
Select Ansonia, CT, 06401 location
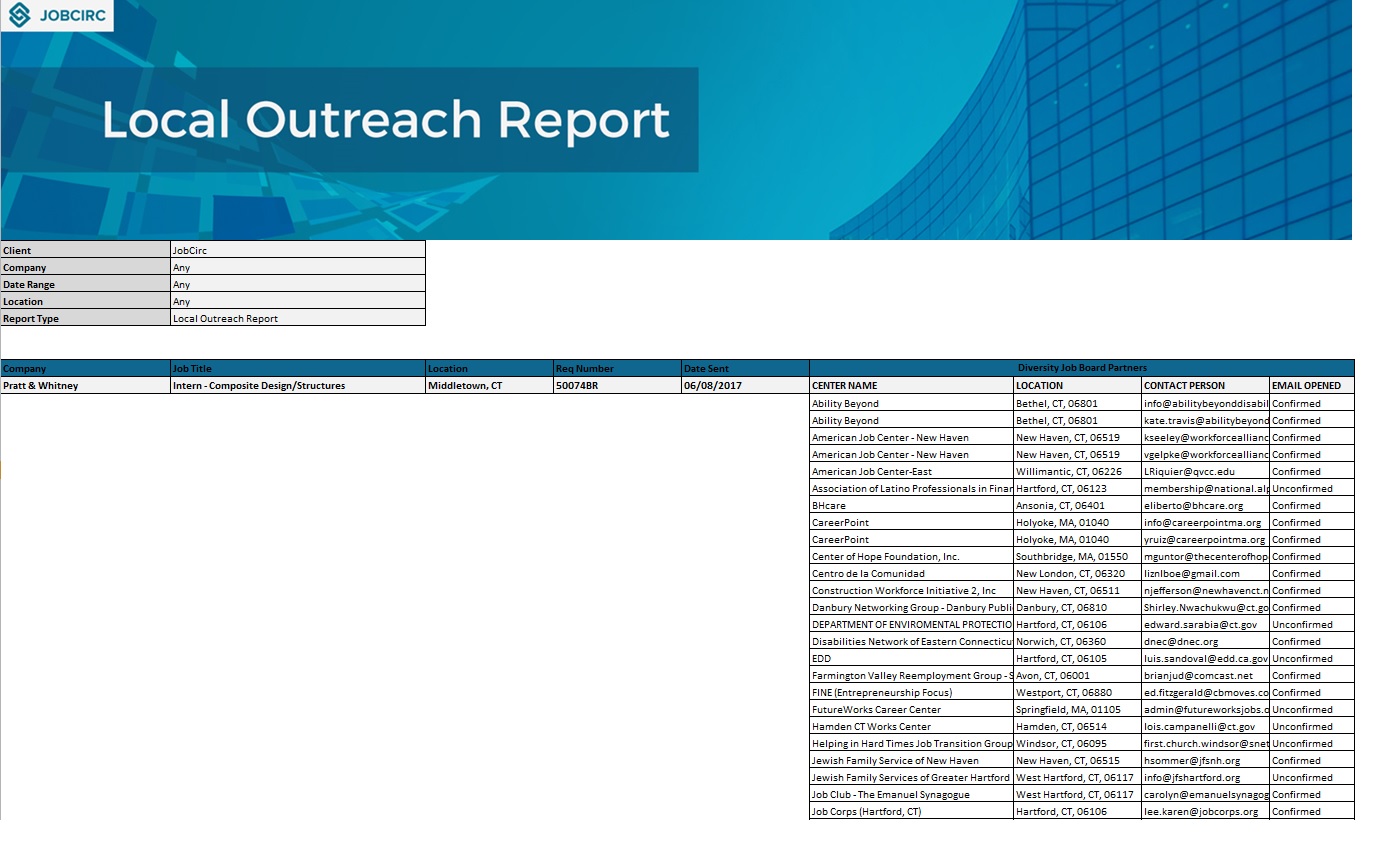click(x=1078, y=505)
